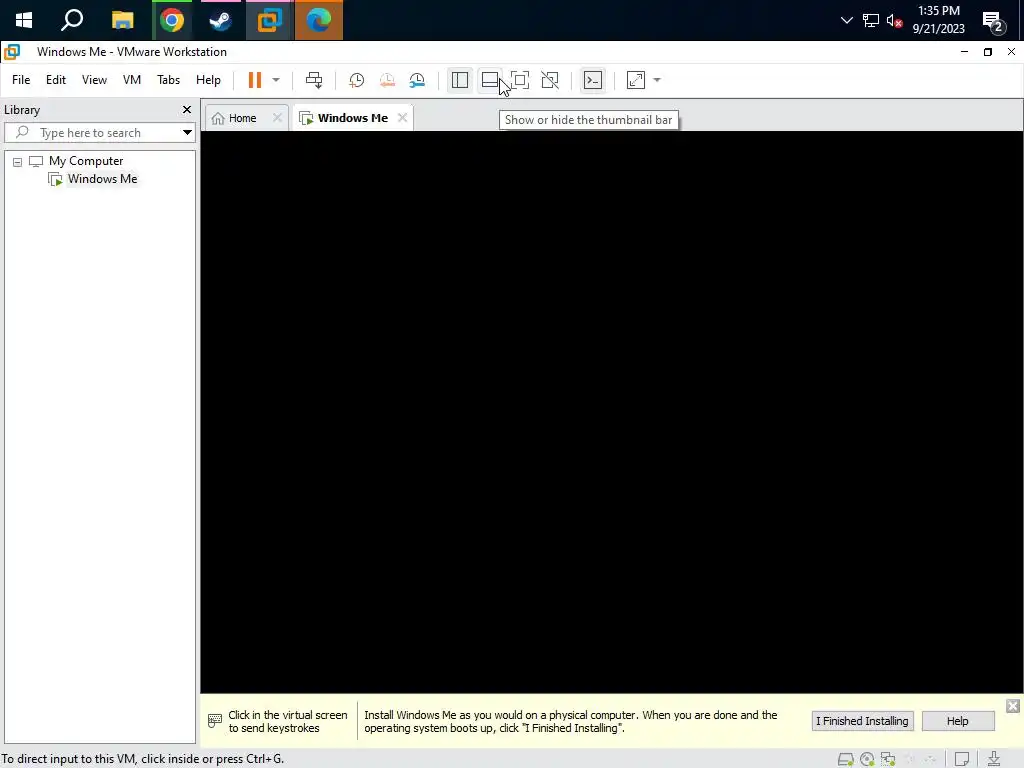Click the stretch guest display icon
Image resolution: width=1024 pixels, height=768 pixels.
point(635,80)
